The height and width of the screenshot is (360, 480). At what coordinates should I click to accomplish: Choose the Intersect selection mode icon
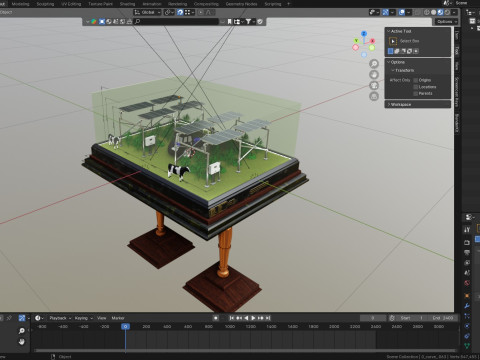(x=416, y=51)
